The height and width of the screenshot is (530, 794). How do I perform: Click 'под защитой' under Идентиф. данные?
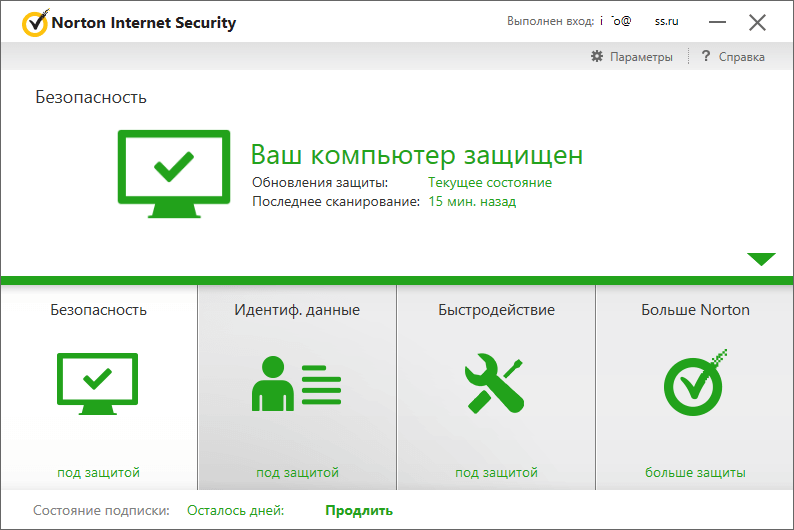coord(297,472)
